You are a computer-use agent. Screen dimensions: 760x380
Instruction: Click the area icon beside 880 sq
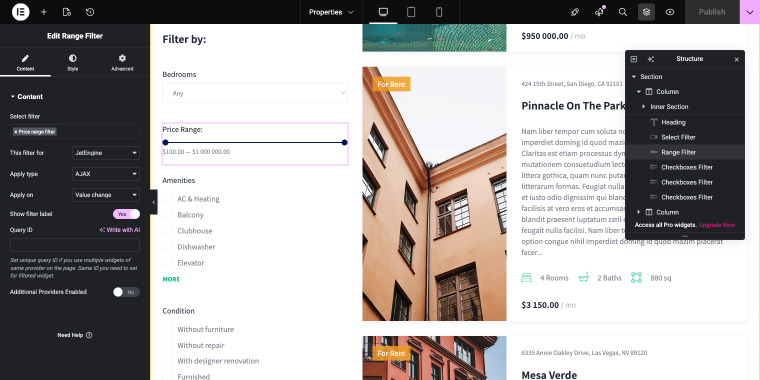[636, 278]
